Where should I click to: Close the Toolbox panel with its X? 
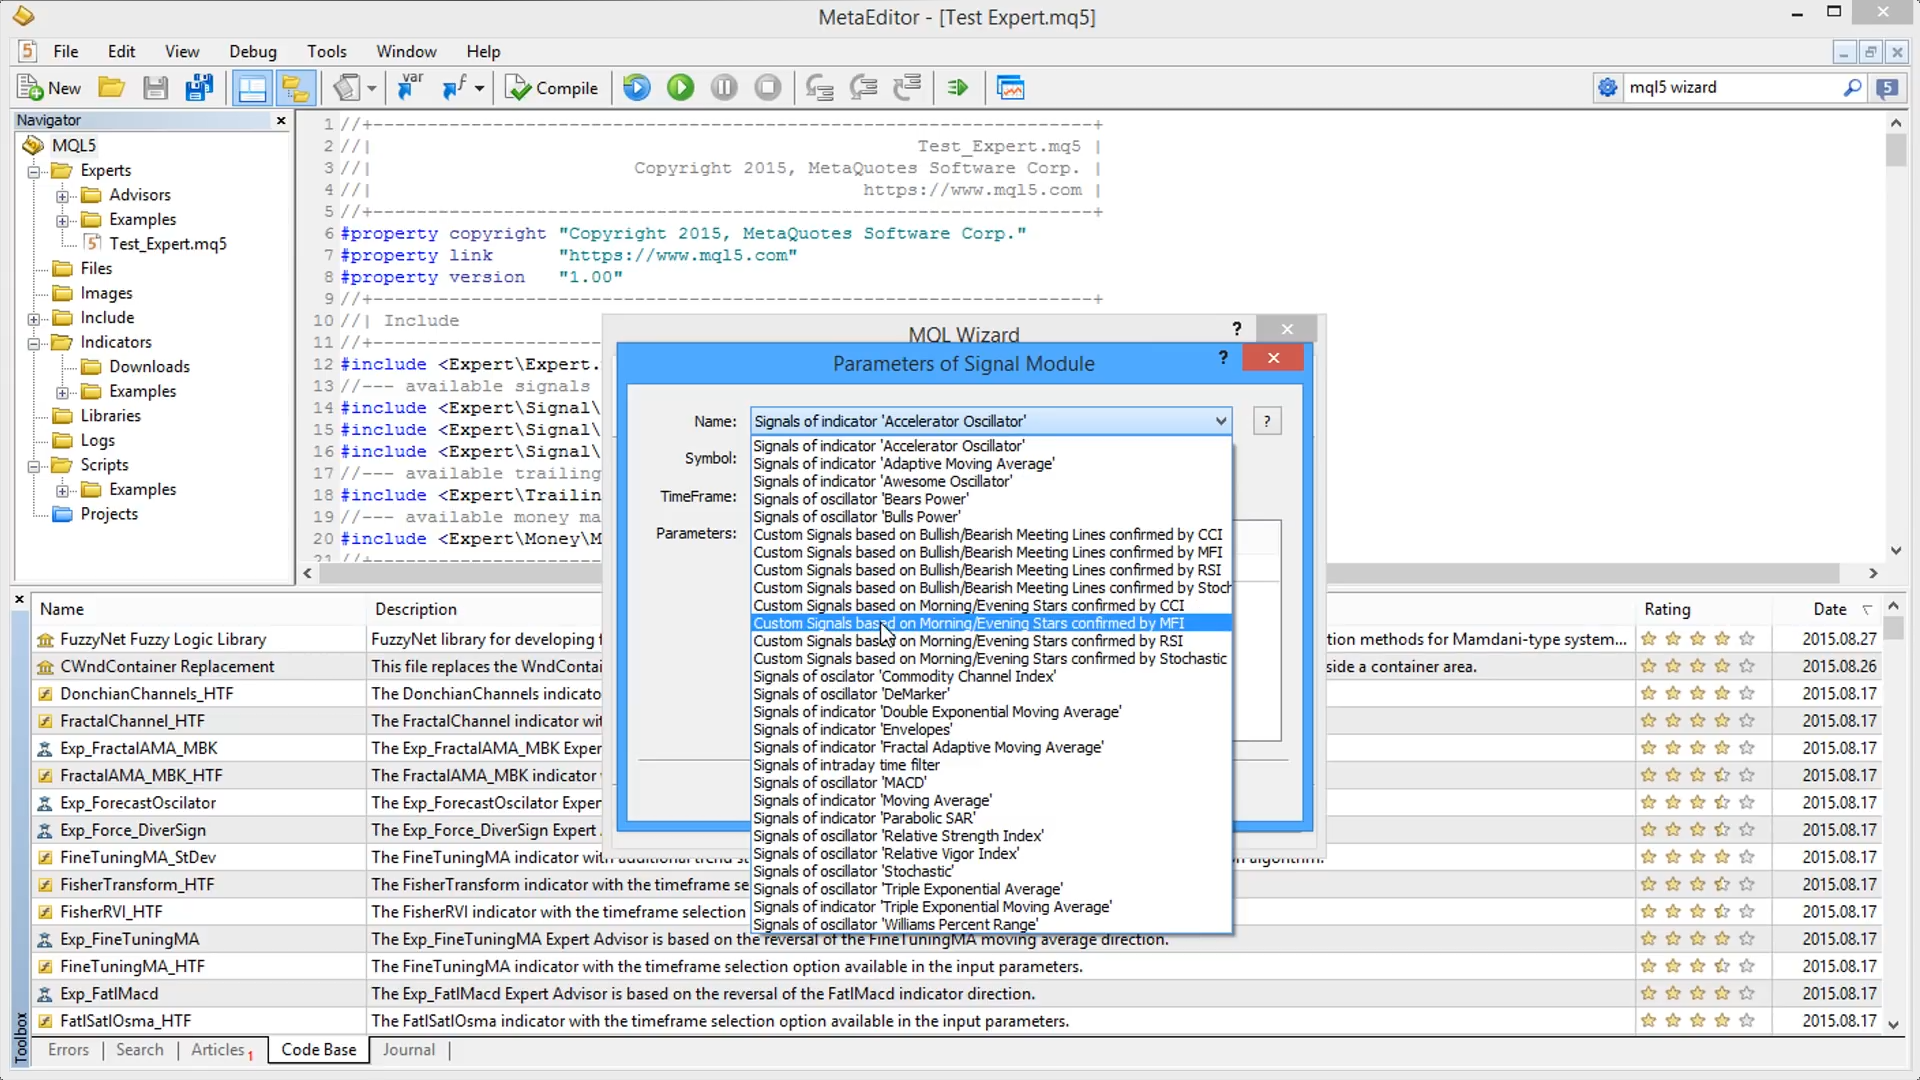(19, 600)
